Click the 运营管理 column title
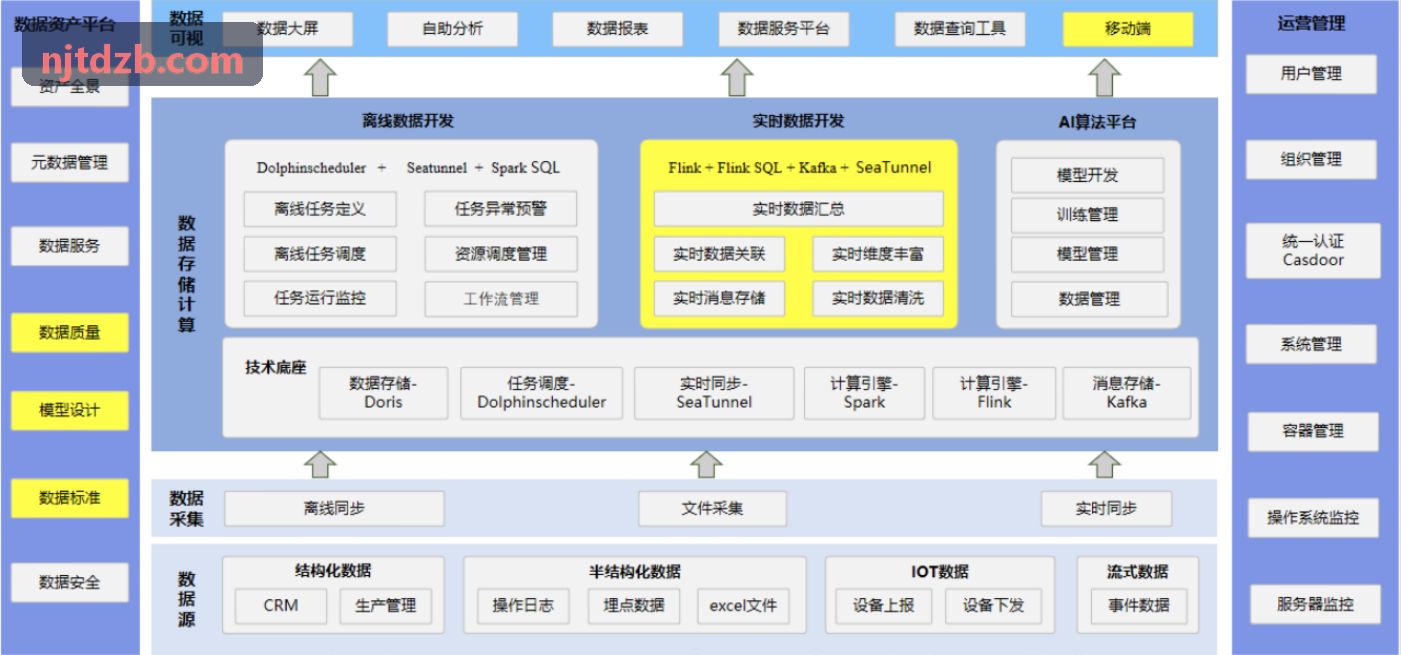The width and height of the screenshot is (1401, 655). (x=1311, y=23)
